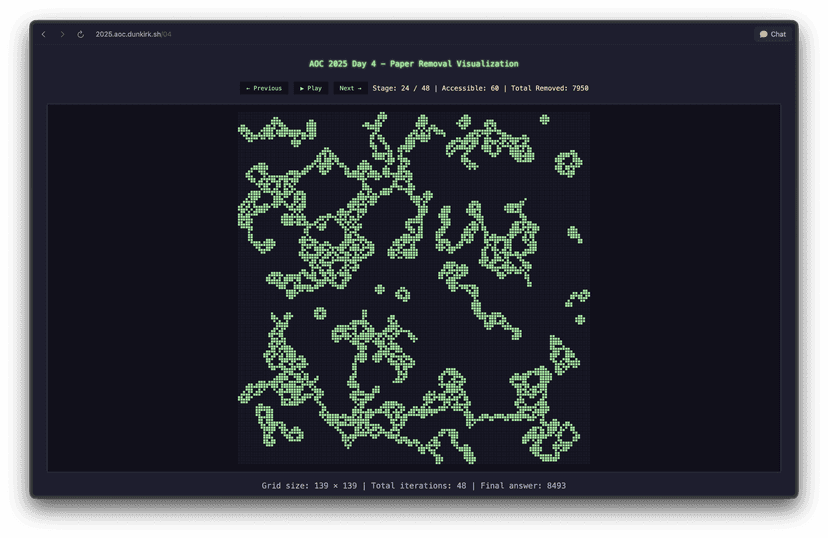Image resolution: width=828 pixels, height=538 pixels.
Task: Click the browser forward arrow
Action: coord(62,34)
